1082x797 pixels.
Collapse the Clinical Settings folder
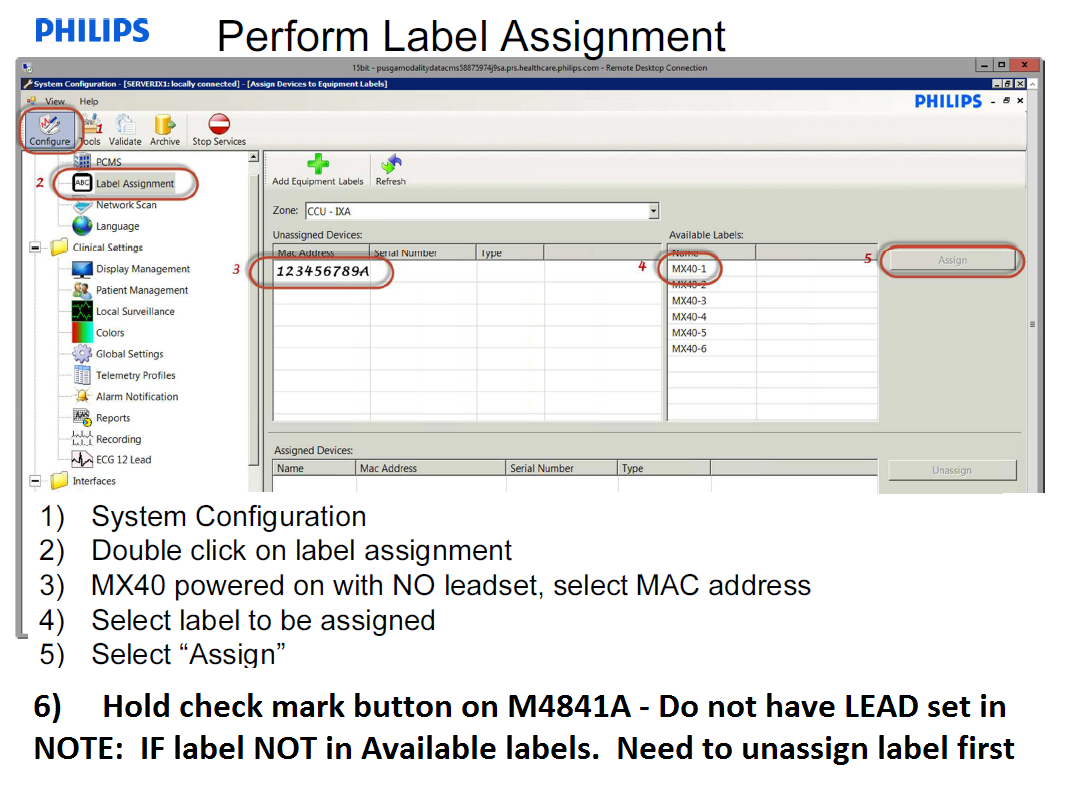(36, 248)
